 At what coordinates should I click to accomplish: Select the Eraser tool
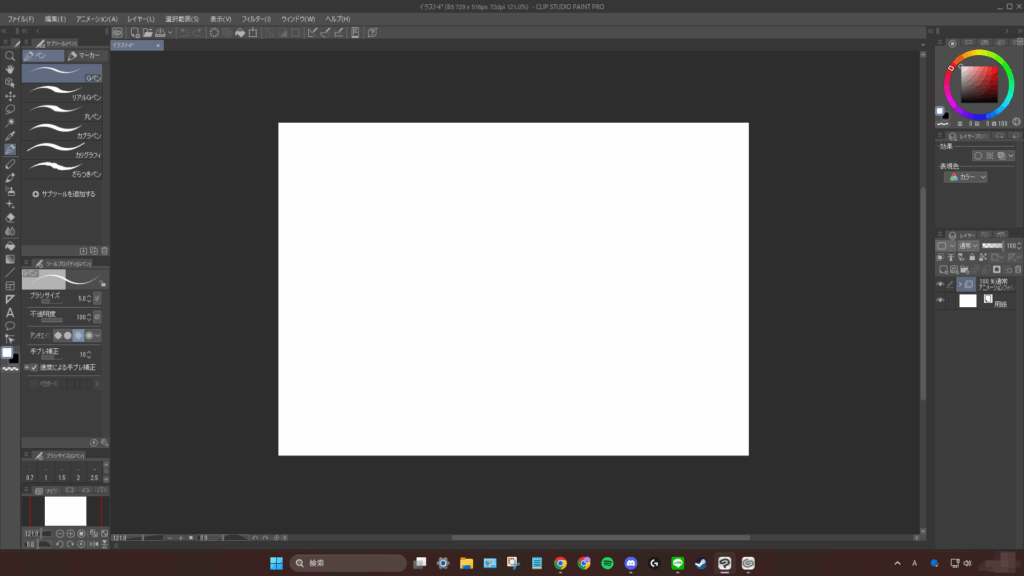coord(10,217)
